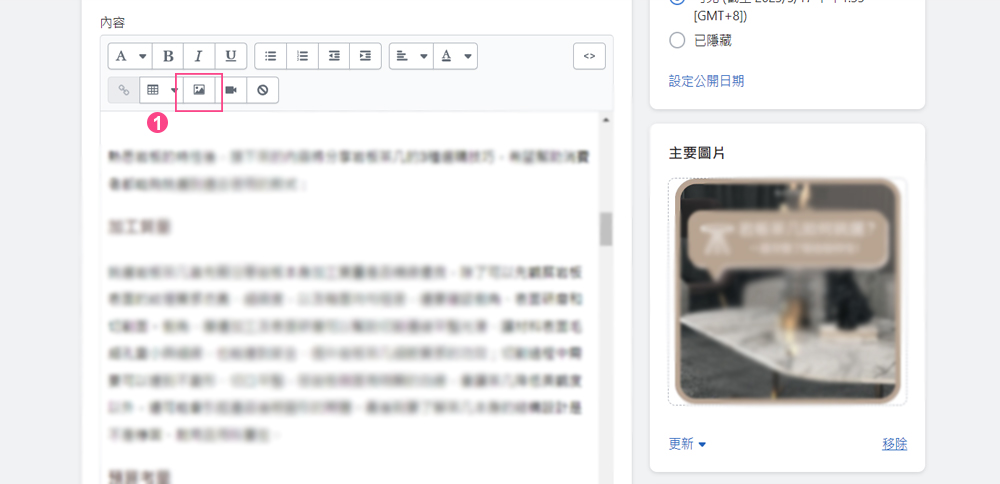Click the main image thumbnail

pos(788,291)
